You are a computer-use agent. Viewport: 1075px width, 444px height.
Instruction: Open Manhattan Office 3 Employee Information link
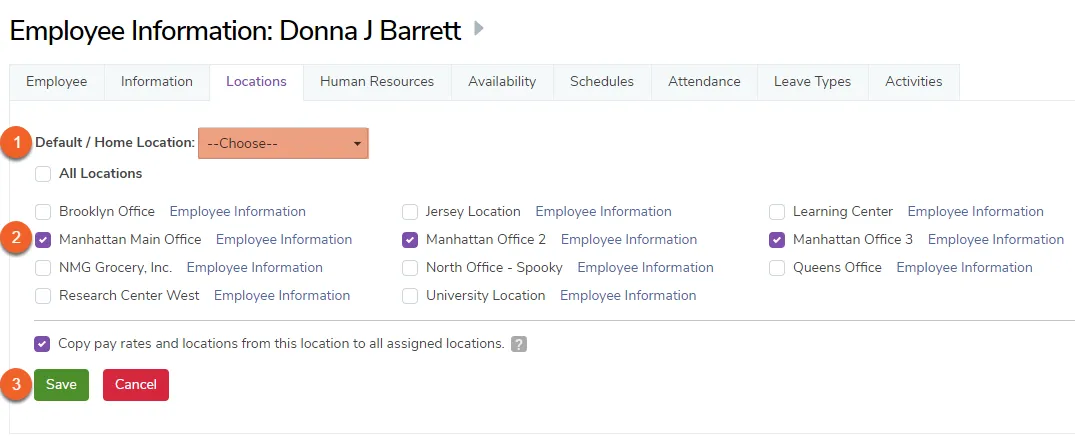coord(996,240)
